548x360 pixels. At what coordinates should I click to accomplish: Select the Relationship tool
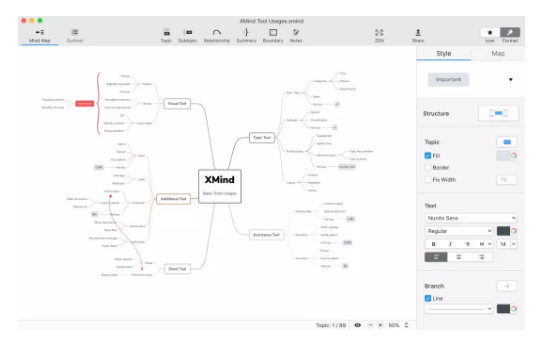[x=217, y=36]
